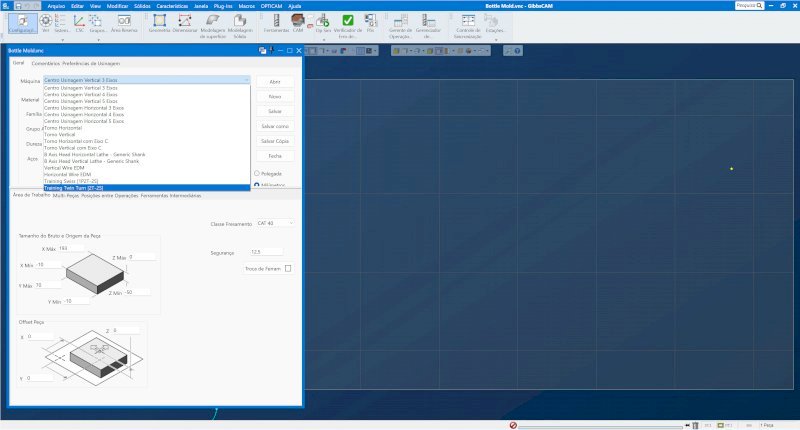Click the status bar progress slider
This screenshot has height=430, width=800.
[x=601, y=425]
